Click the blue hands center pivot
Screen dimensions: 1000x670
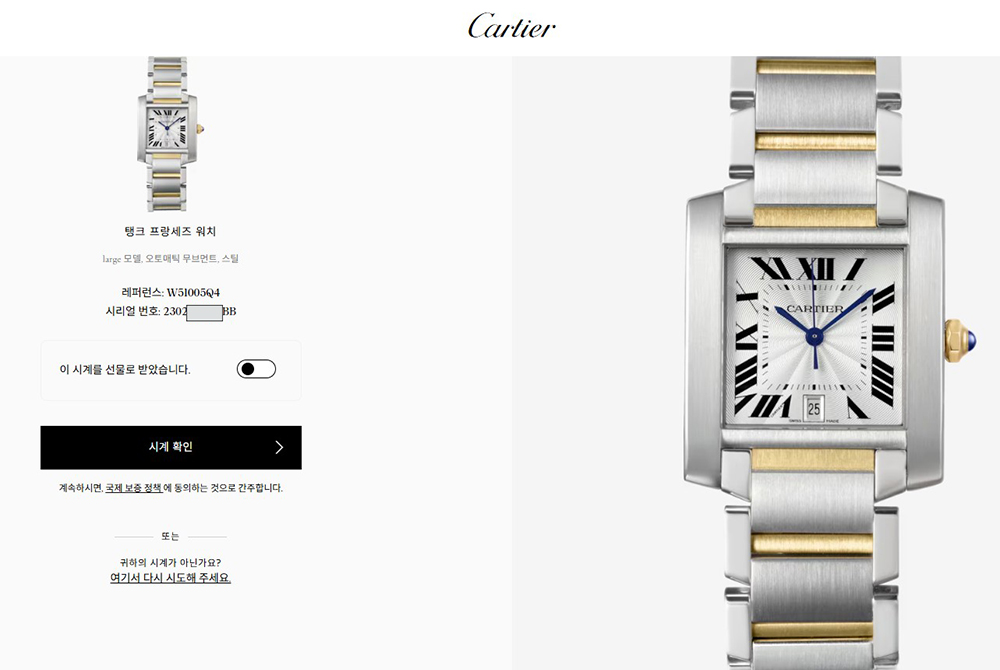click(814, 337)
